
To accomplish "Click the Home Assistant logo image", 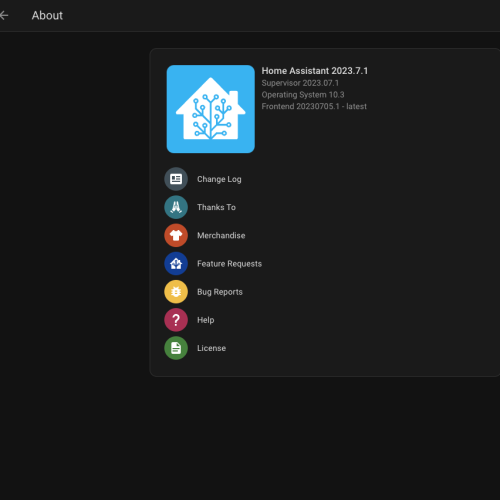I will 211,109.
